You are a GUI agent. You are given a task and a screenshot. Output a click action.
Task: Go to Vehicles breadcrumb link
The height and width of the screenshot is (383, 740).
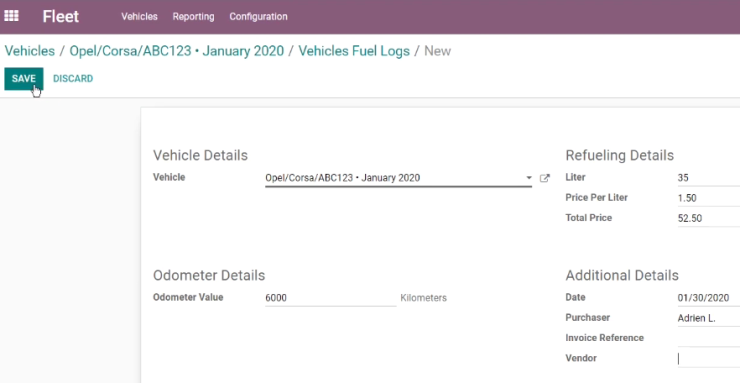coord(30,50)
